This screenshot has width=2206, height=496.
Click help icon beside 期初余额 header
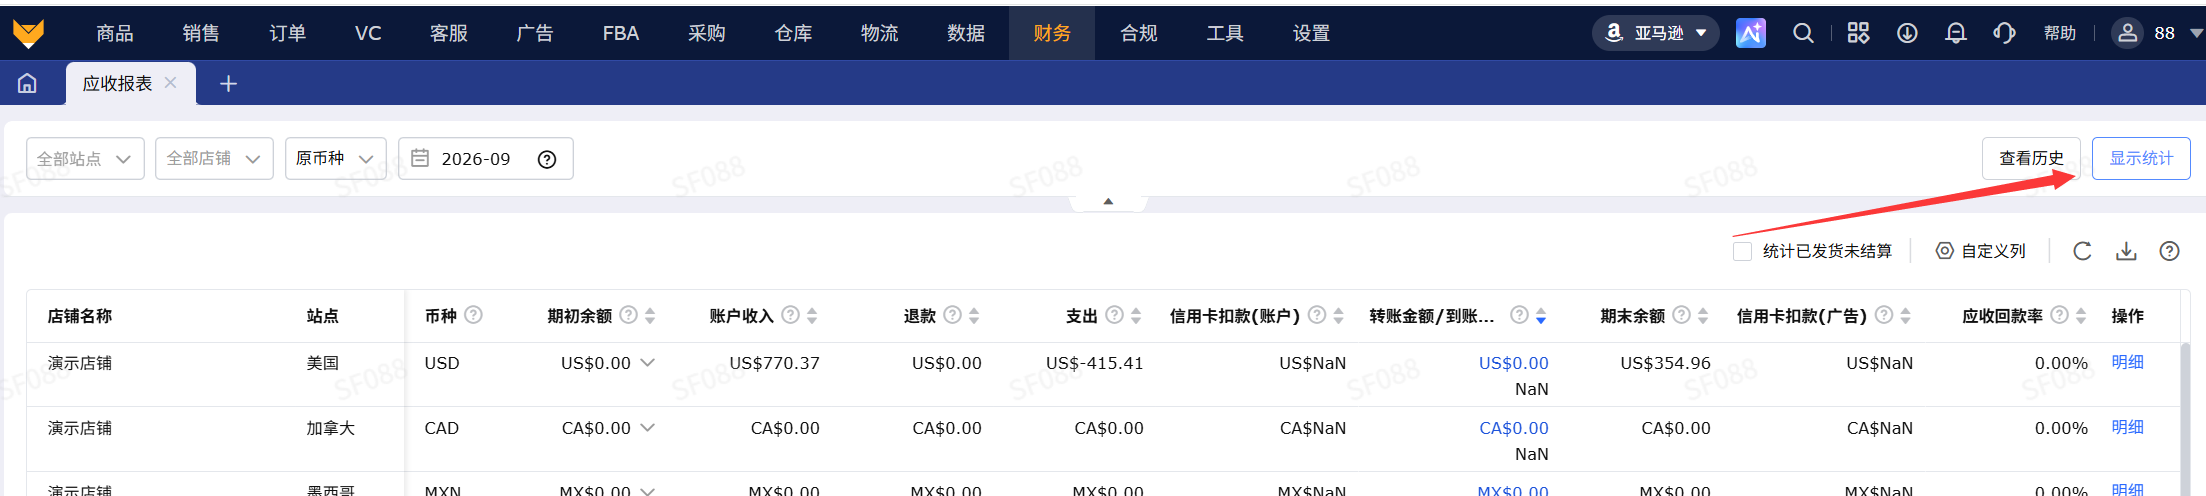[628, 315]
